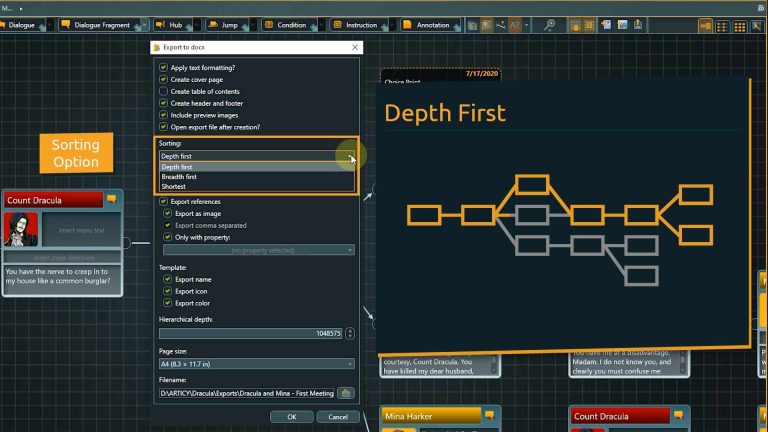Toggle the grid visibility eye icon
This screenshot has width=768, height=432.
coord(575,25)
